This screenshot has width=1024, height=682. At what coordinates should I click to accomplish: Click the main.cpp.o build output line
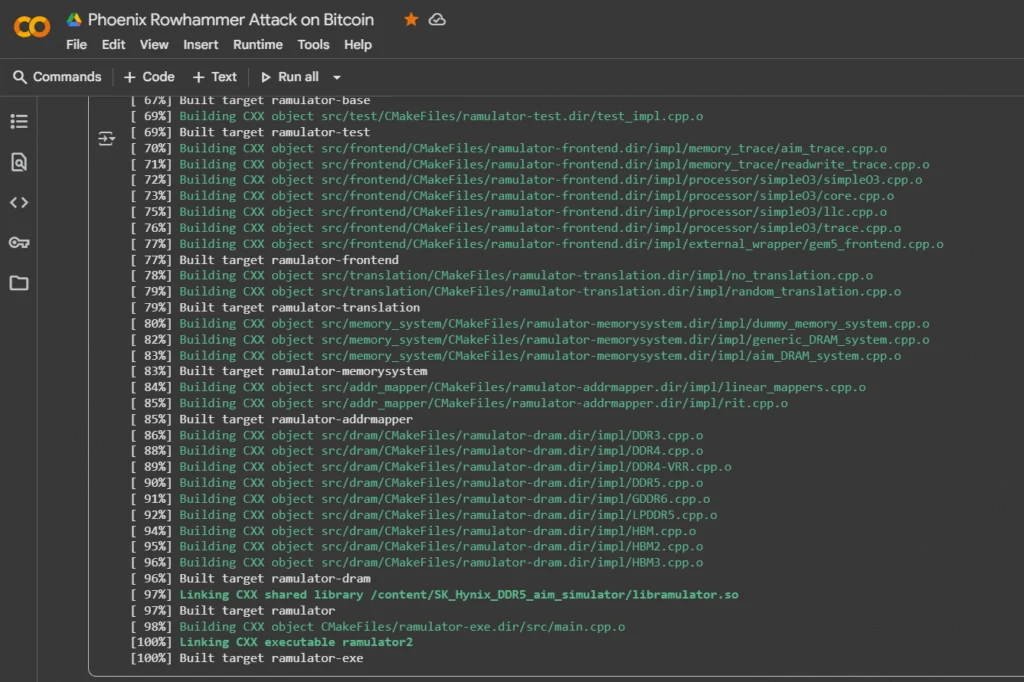click(x=377, y=627)
